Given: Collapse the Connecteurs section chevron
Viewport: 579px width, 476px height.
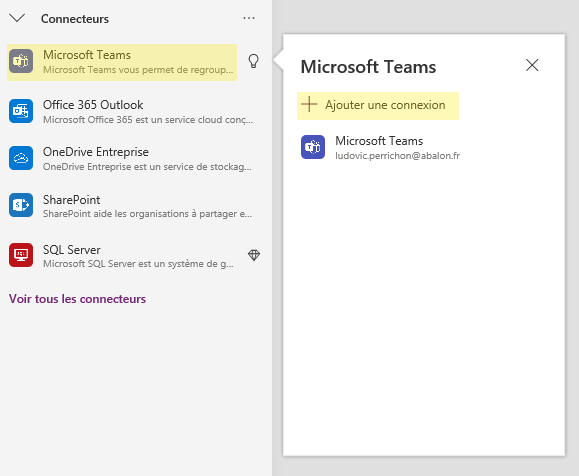Looking at the screenshot, I should click(x=17, y=18).
